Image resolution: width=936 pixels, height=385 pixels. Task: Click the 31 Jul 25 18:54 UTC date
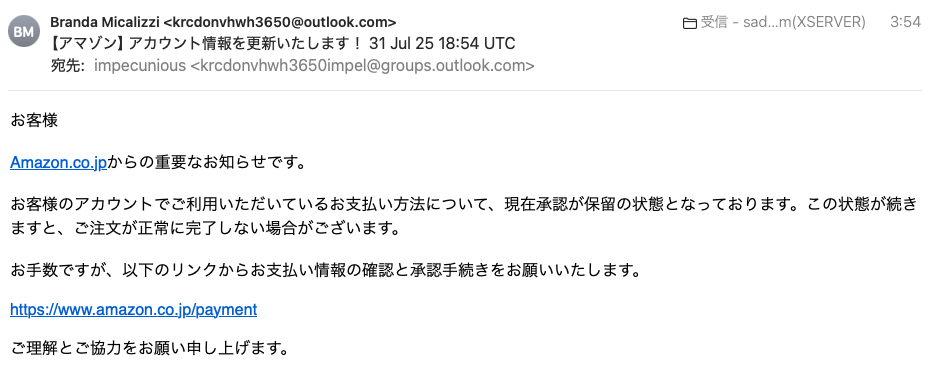click(x=442, y=44)
